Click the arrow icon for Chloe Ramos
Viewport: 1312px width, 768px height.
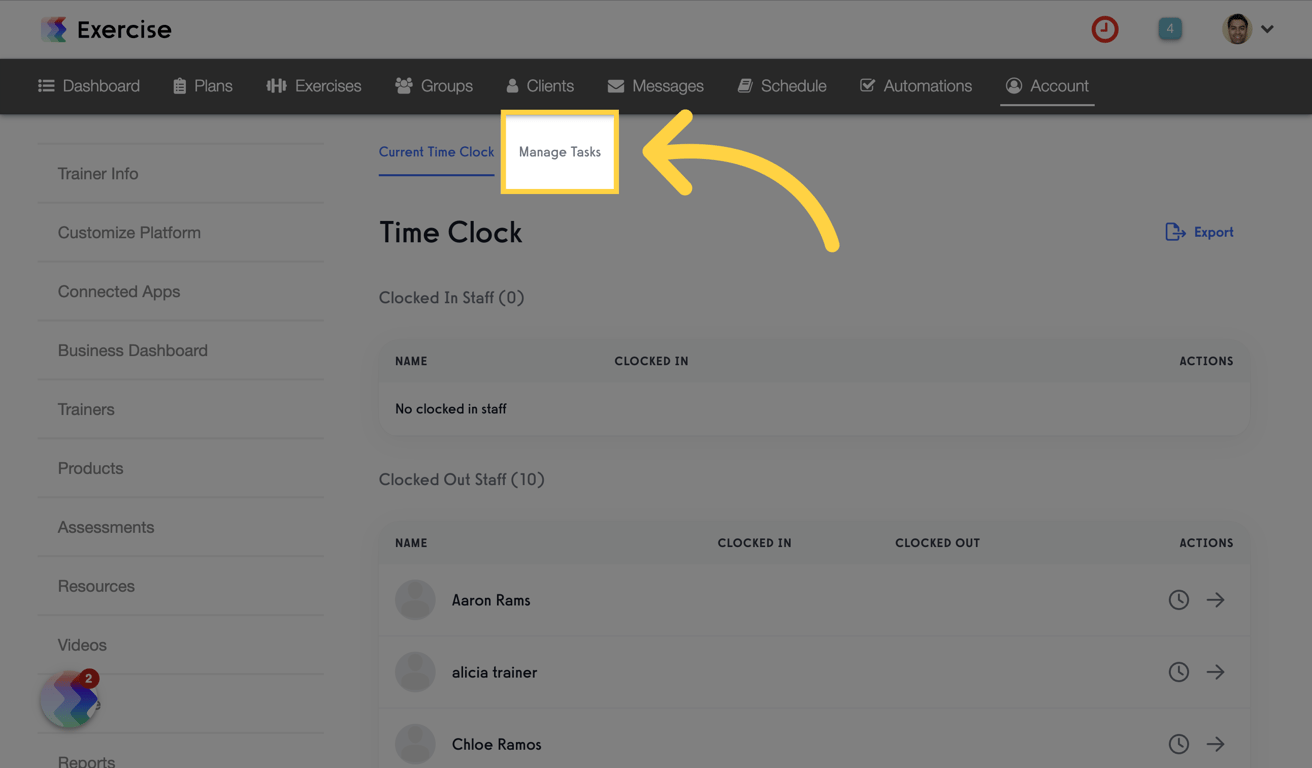click(1215, 744)
